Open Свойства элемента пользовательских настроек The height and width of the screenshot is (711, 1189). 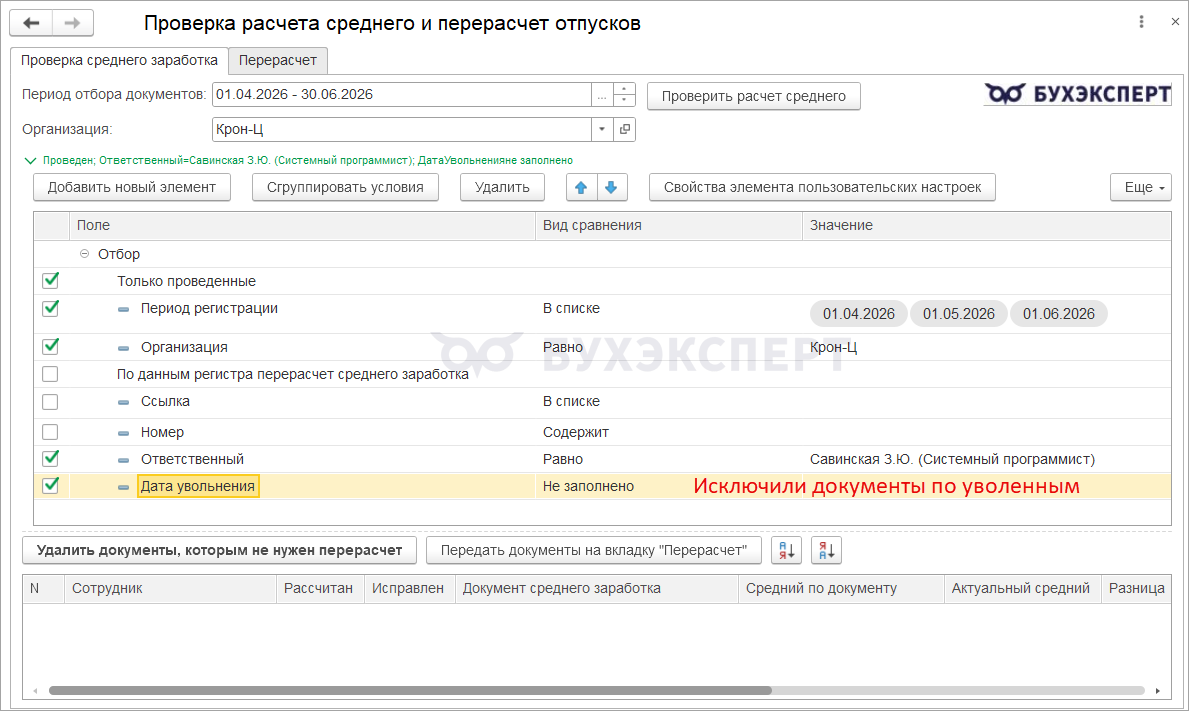click(822, 187)
